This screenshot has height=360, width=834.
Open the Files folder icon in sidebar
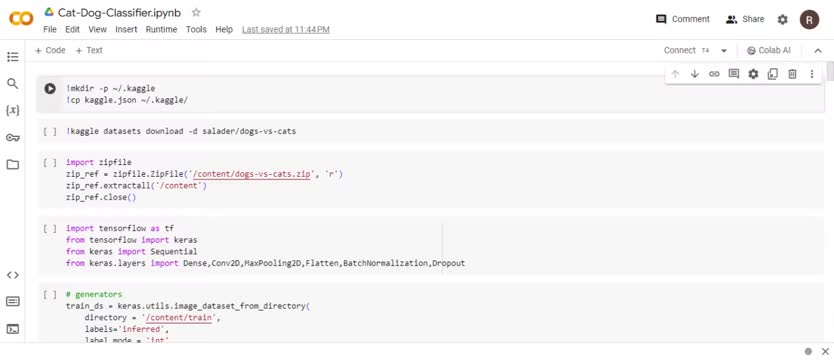[x=13, y=164]
